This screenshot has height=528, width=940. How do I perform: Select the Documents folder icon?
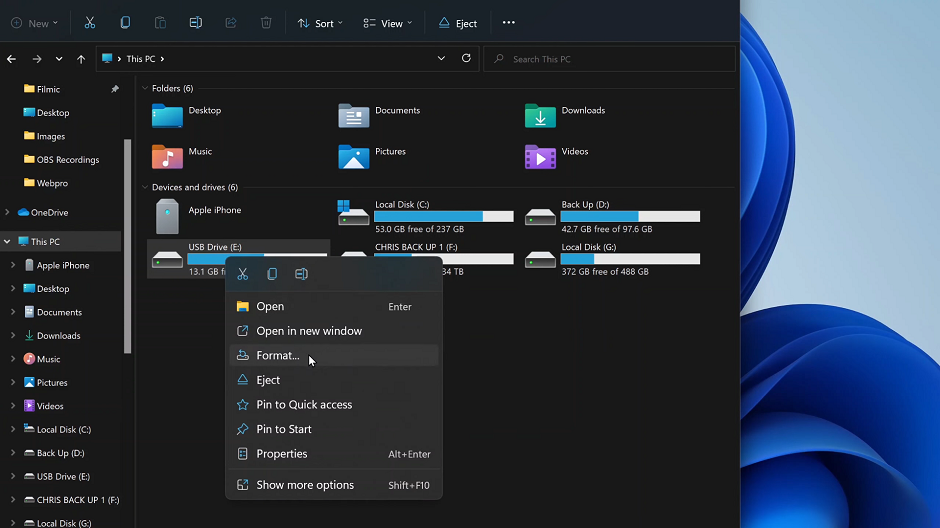tap(354, 116)
